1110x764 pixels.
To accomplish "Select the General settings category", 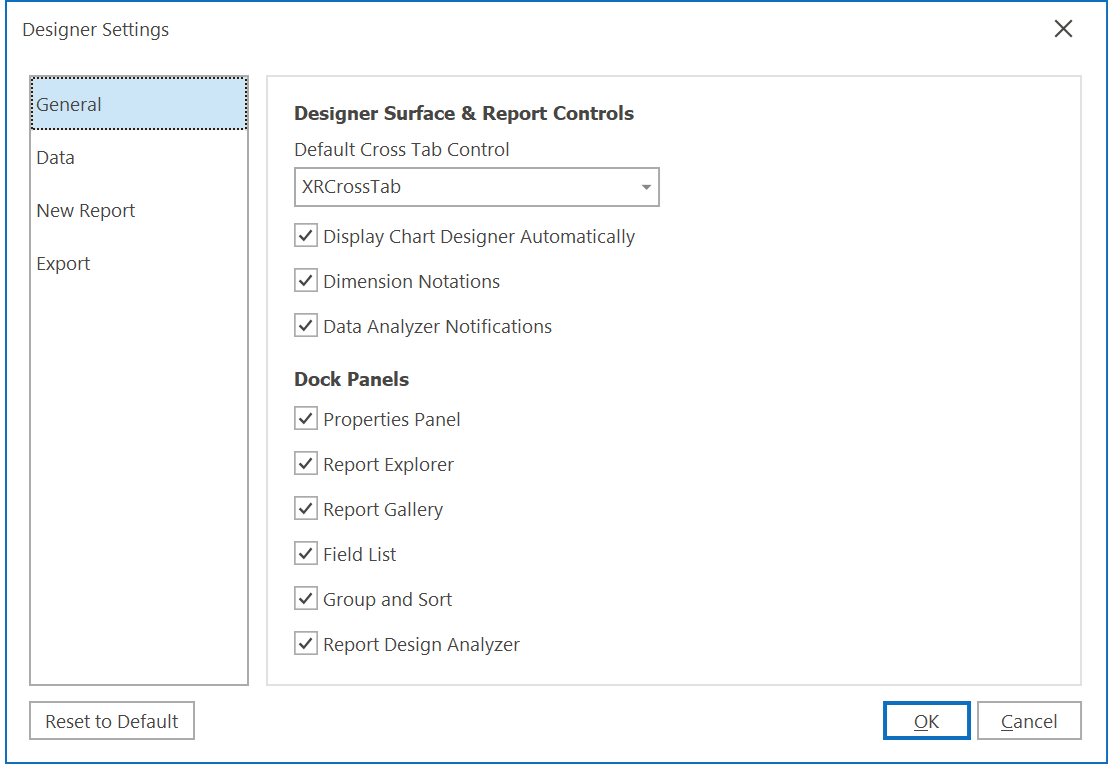I will click(x=139, y=104).
